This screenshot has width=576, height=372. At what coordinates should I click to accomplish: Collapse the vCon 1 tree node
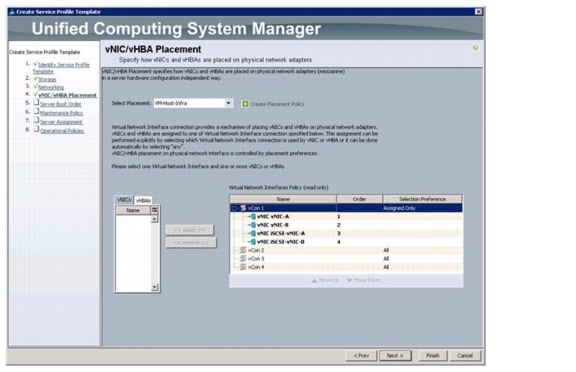click(234, 208)
